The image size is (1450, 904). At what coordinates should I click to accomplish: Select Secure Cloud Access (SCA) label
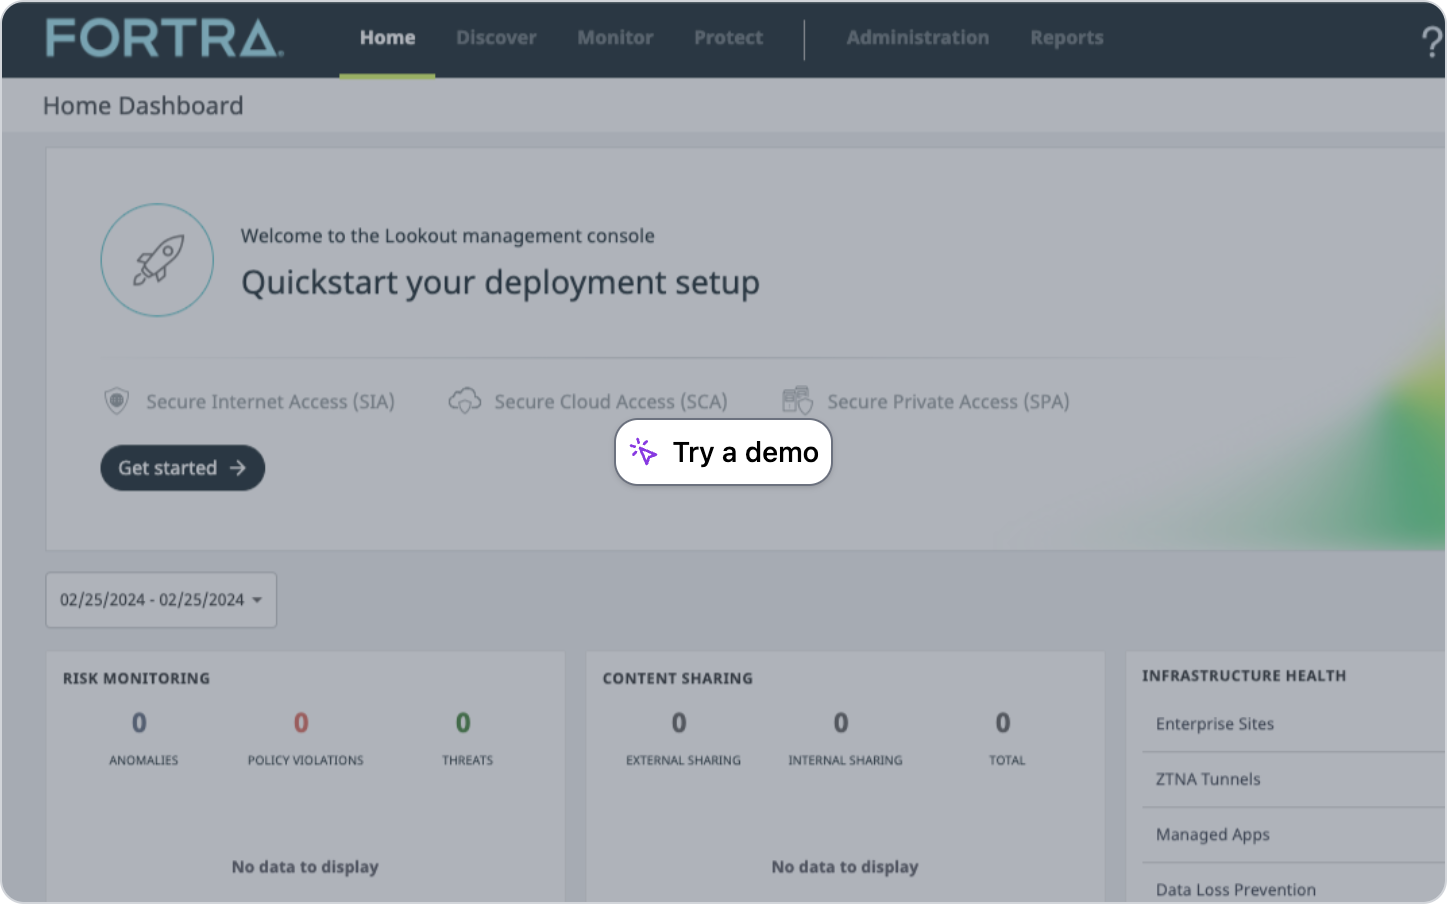tap(610, 402)
